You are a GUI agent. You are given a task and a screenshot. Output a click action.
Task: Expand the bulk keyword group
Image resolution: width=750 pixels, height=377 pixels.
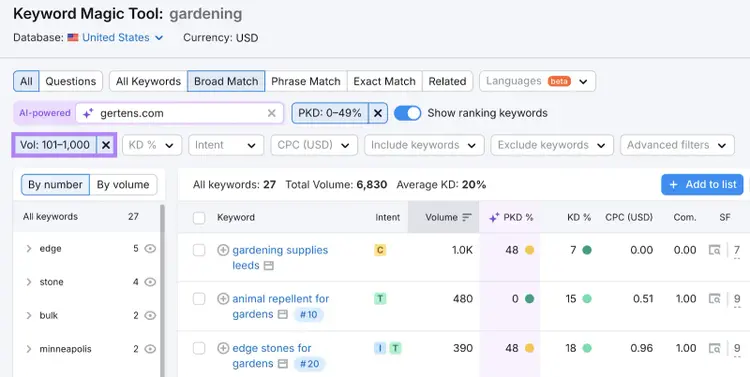tap(29, 315)
